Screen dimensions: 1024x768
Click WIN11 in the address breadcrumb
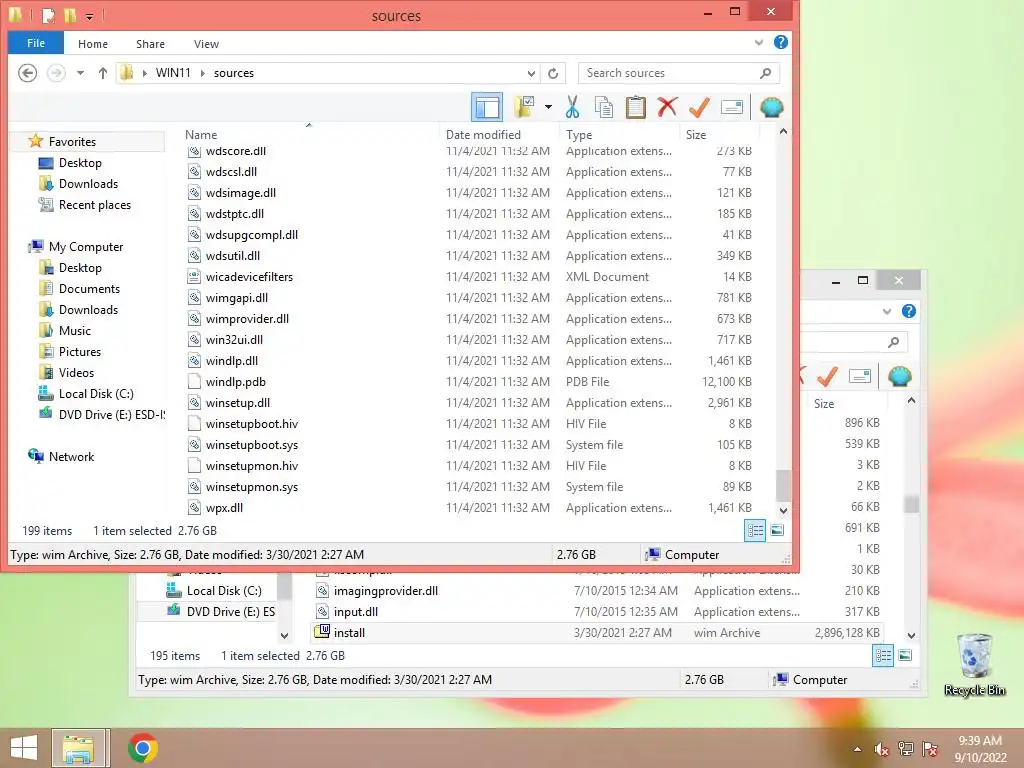(x=173, y=73)
